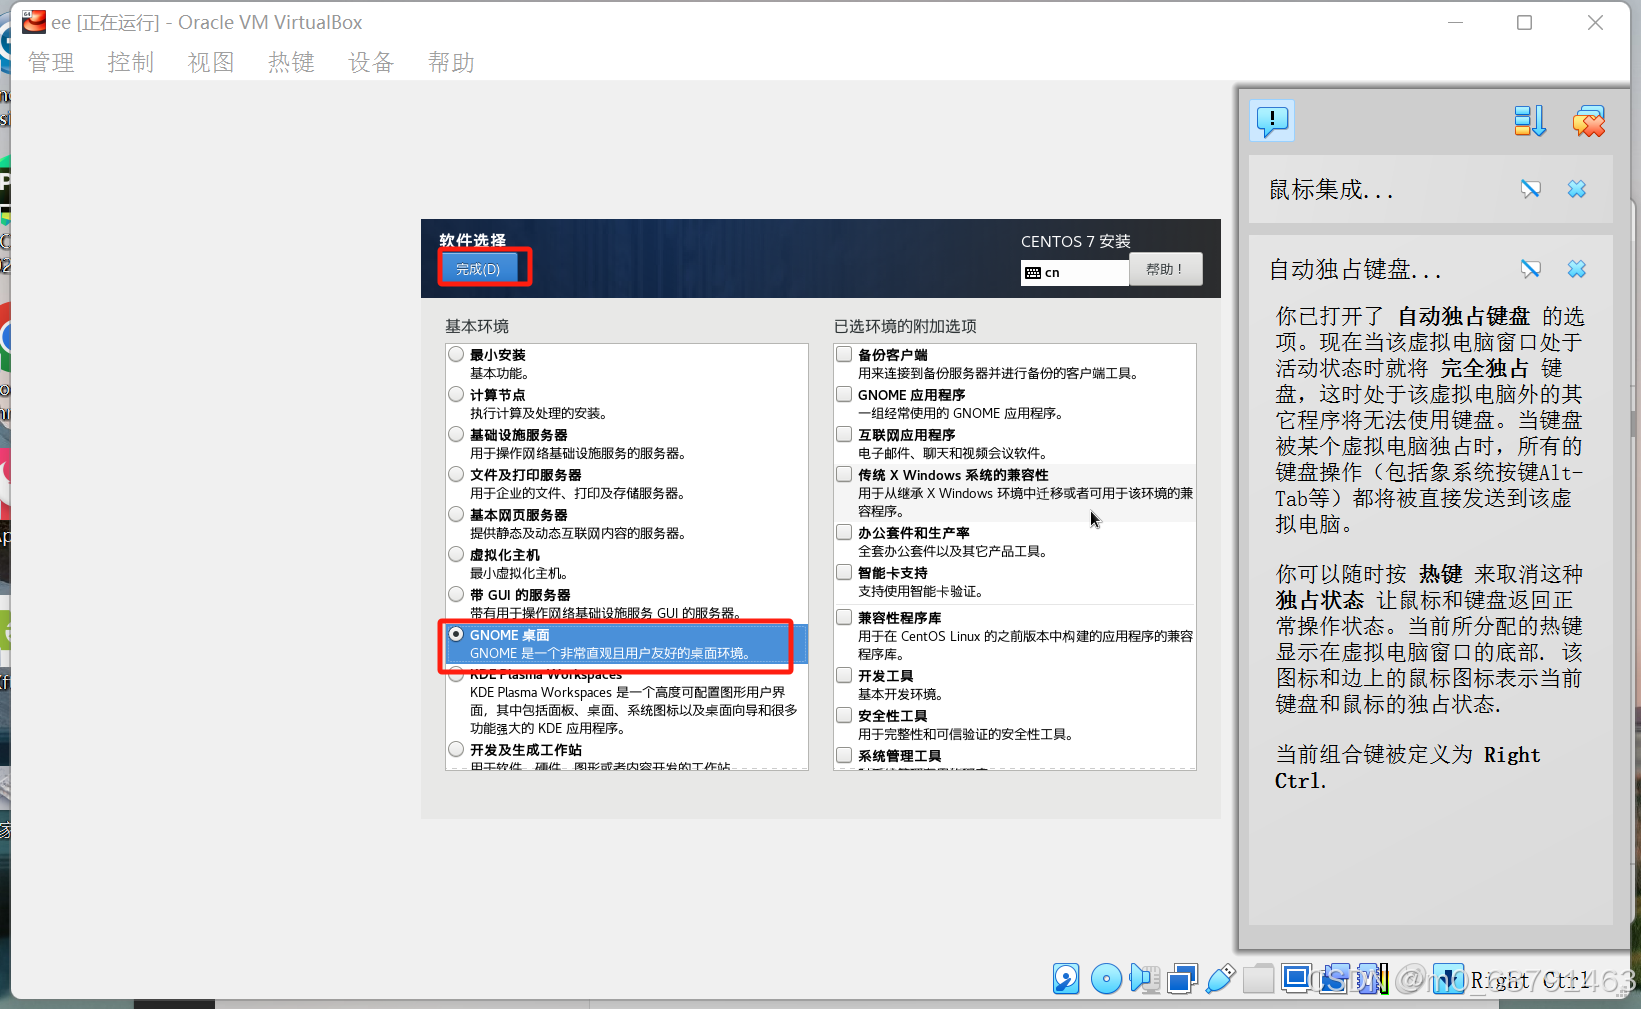Screen dimensions: 1641x1009
Task: Click the hard disk activity status icon
Action: (1066, 979)
